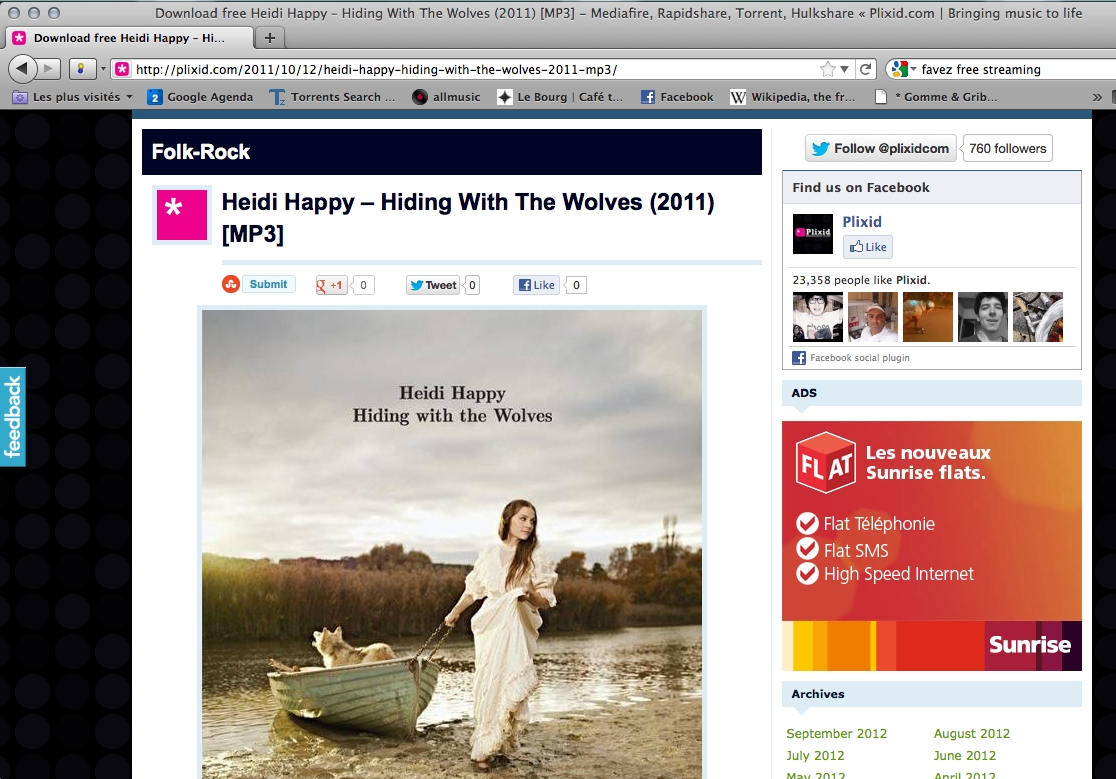Click the Google +1 button
Image resolution: width=1116 pixels, height=779 pixels.
331,285
